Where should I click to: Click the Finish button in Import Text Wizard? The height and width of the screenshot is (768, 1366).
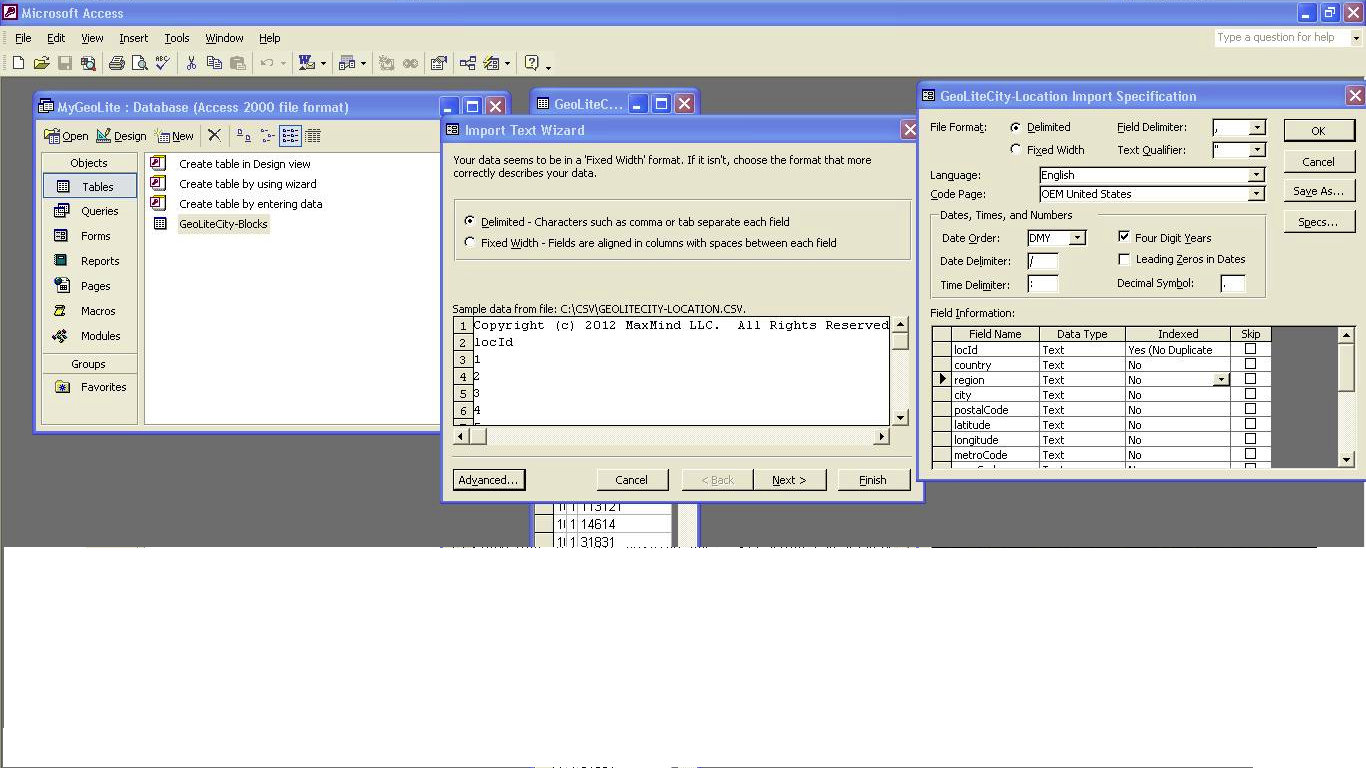873,480
